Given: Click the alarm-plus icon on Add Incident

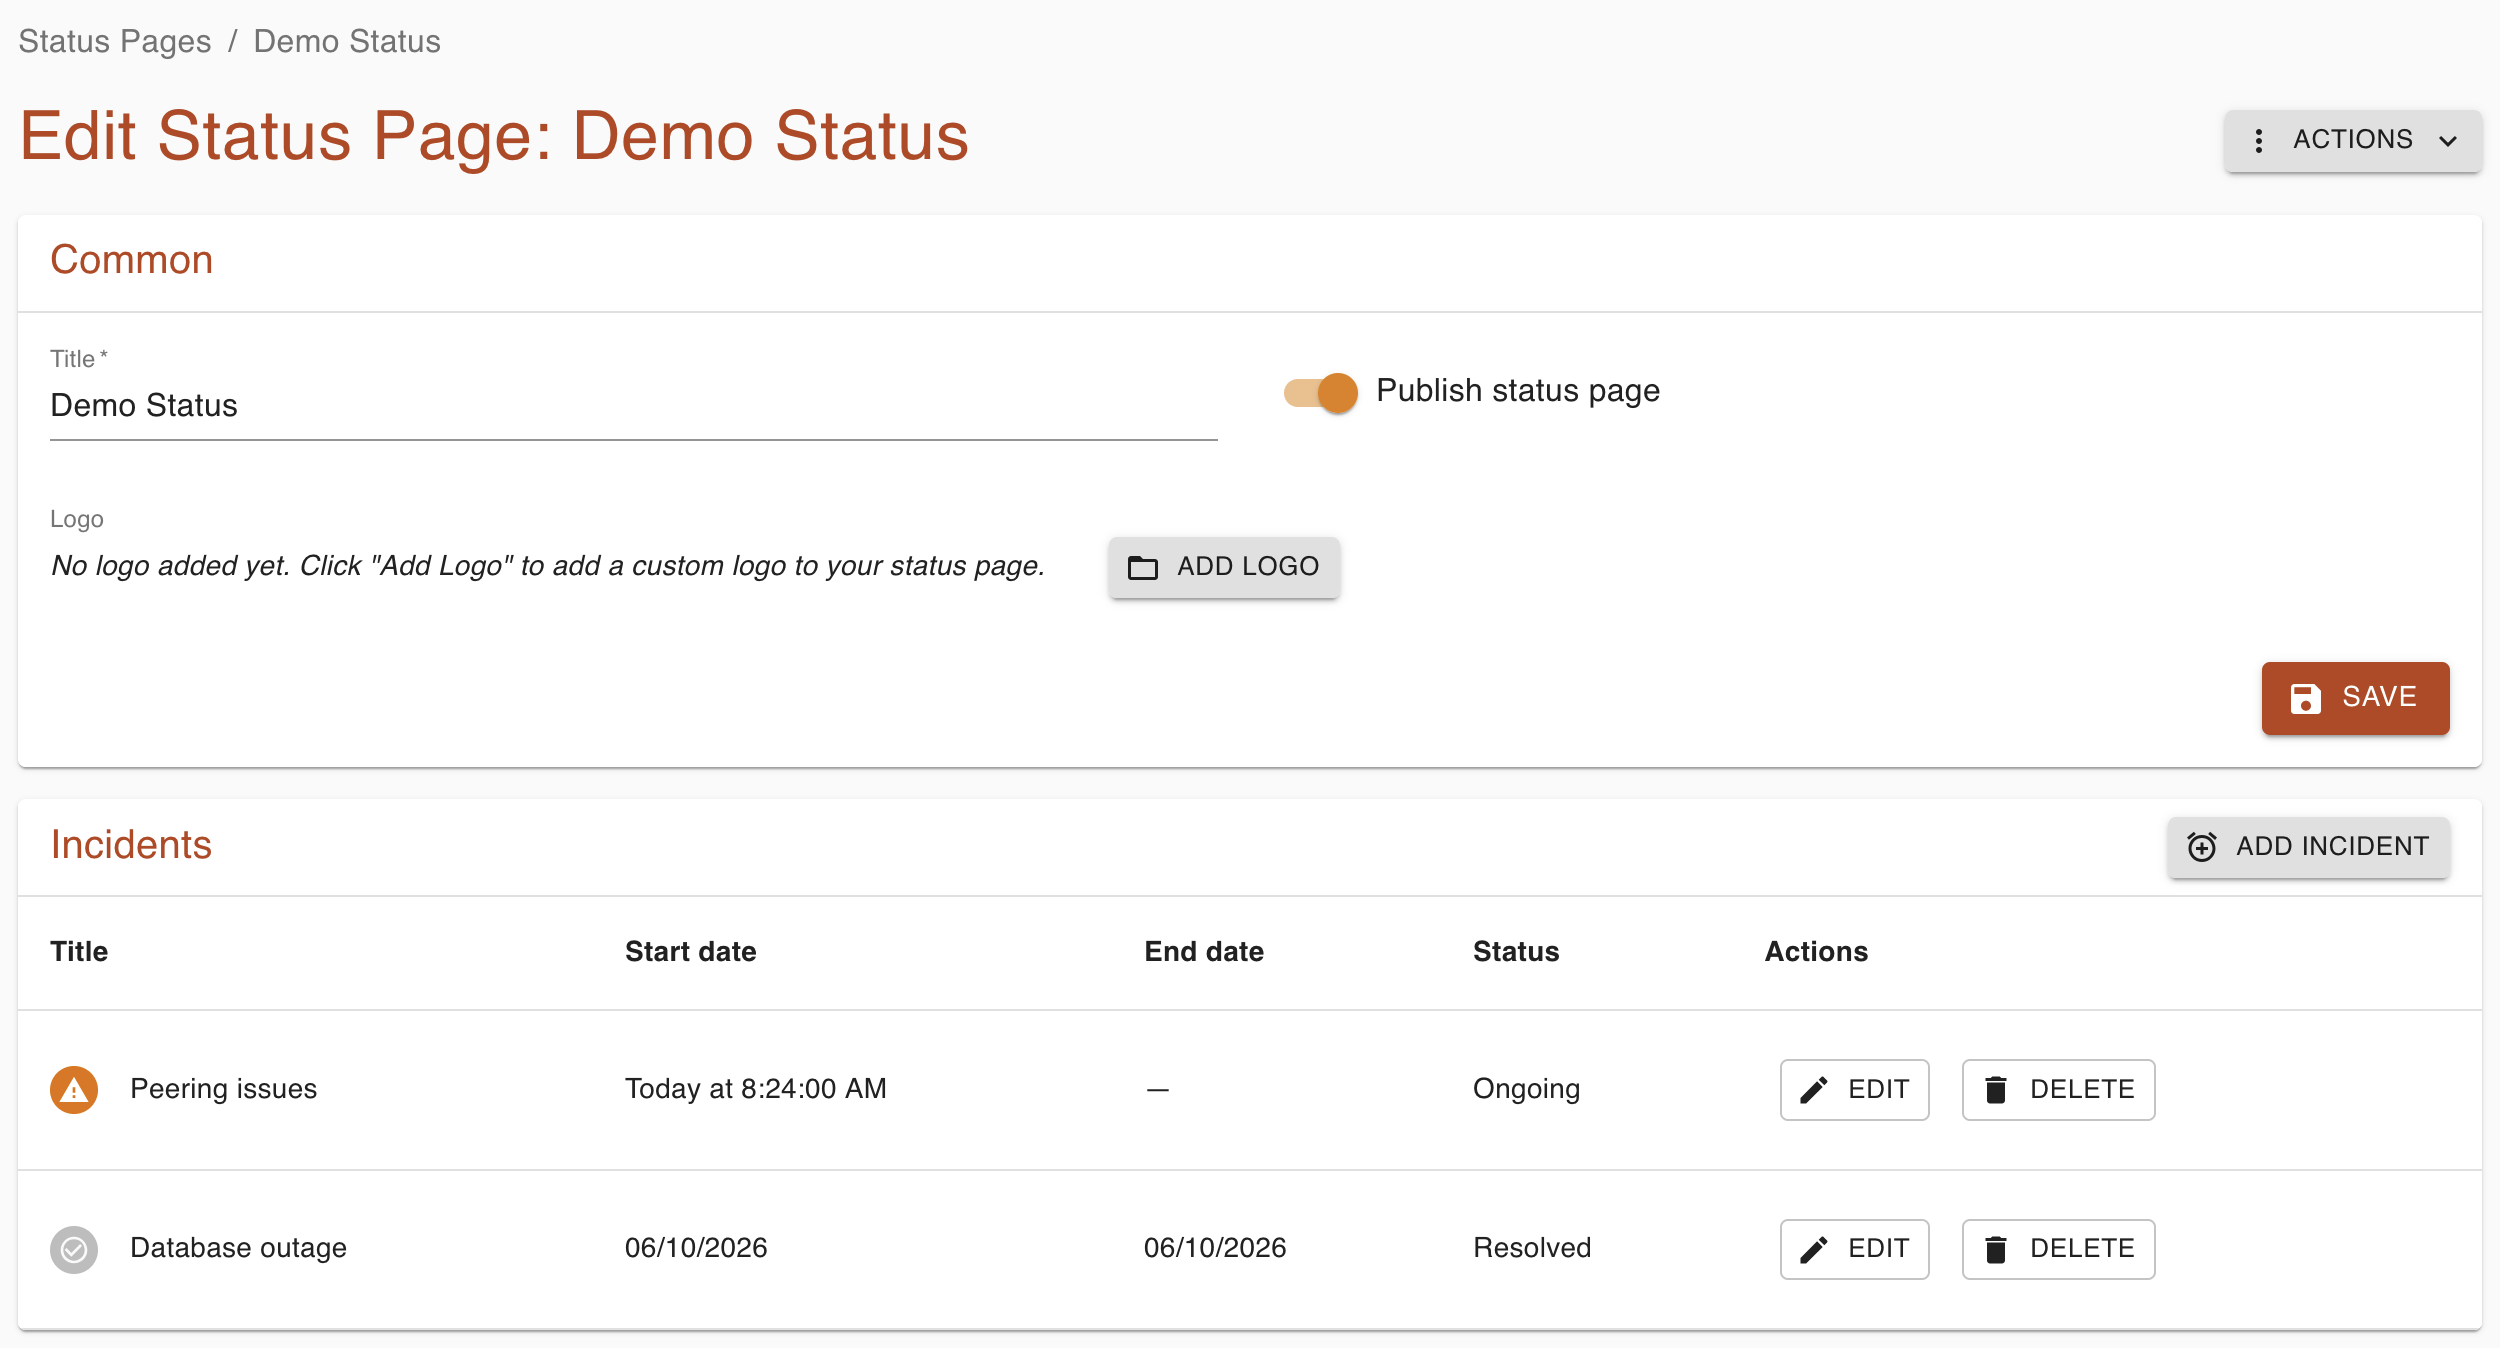Looking at the screenshot, I should click(x=2201, y=847).
